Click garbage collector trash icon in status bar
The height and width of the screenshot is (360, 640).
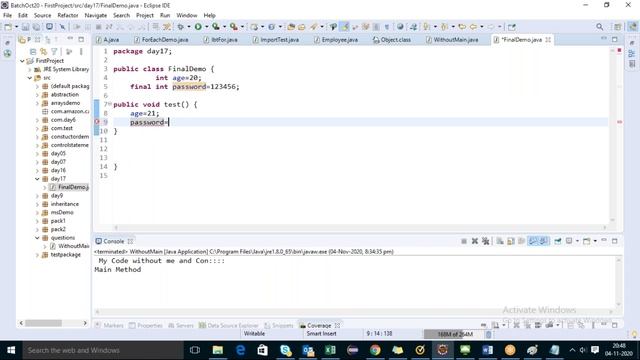(489, 334)
